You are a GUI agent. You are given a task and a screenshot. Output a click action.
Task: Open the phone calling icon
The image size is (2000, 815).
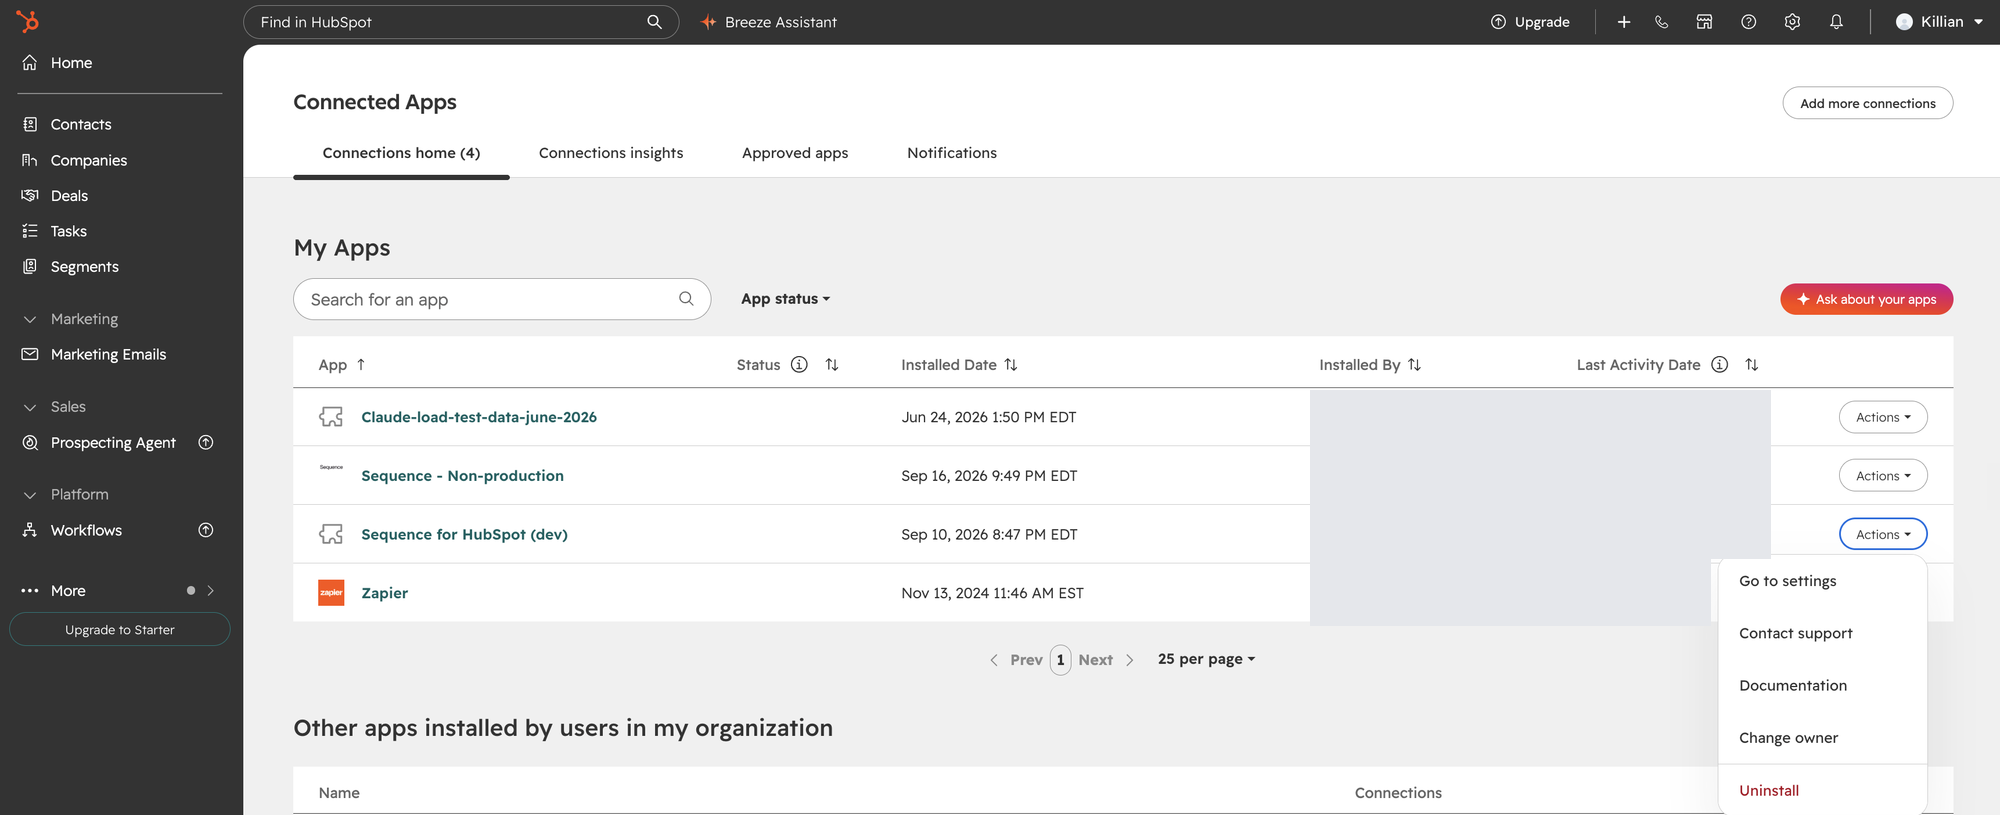(x=1662, y=22)
